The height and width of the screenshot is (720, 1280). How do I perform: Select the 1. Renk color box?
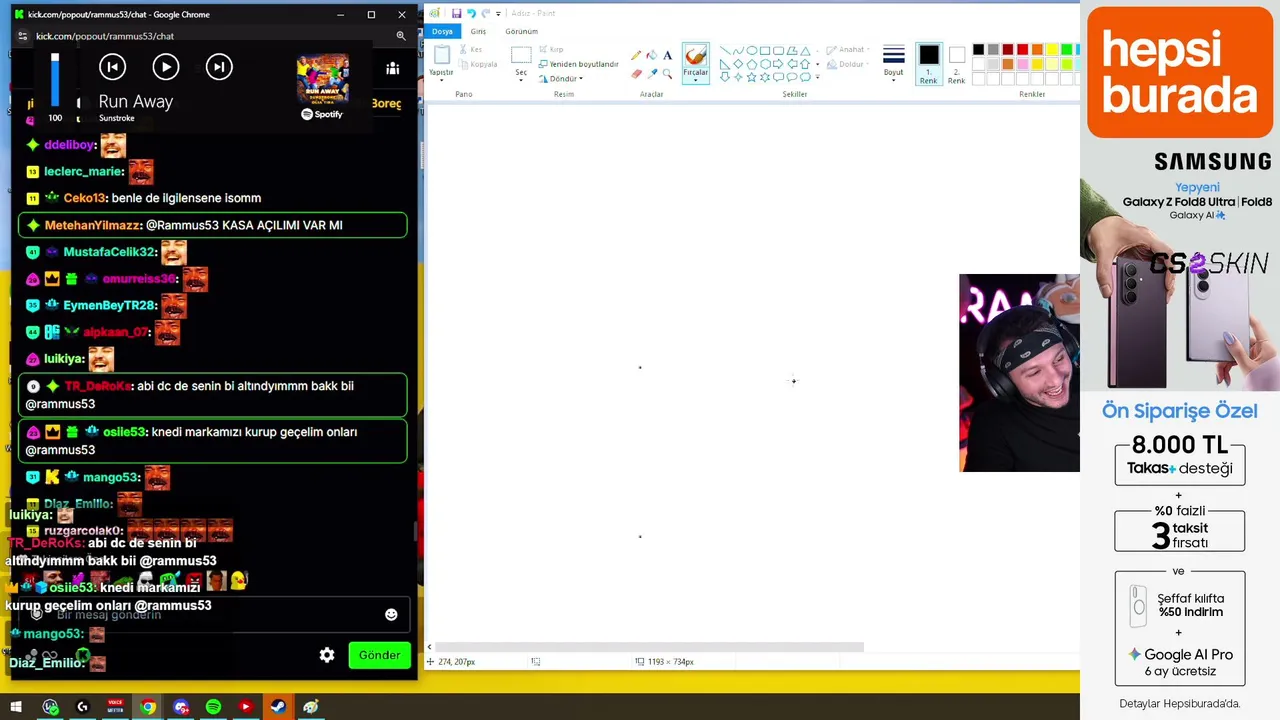pos(929,64)
